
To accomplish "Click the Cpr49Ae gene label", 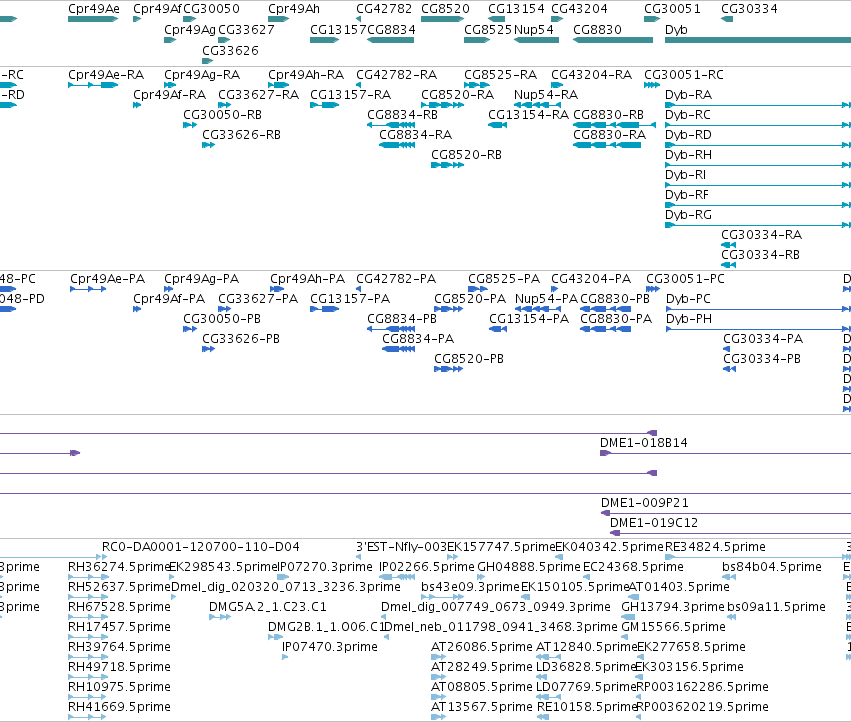I will pos(94,9).
